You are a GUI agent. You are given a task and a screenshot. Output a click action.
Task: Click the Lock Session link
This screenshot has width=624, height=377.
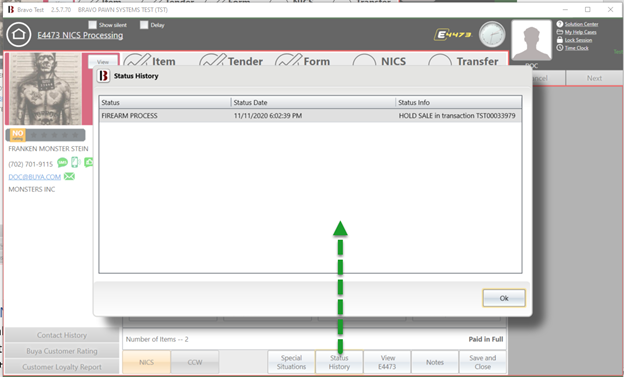coord(578,40)
